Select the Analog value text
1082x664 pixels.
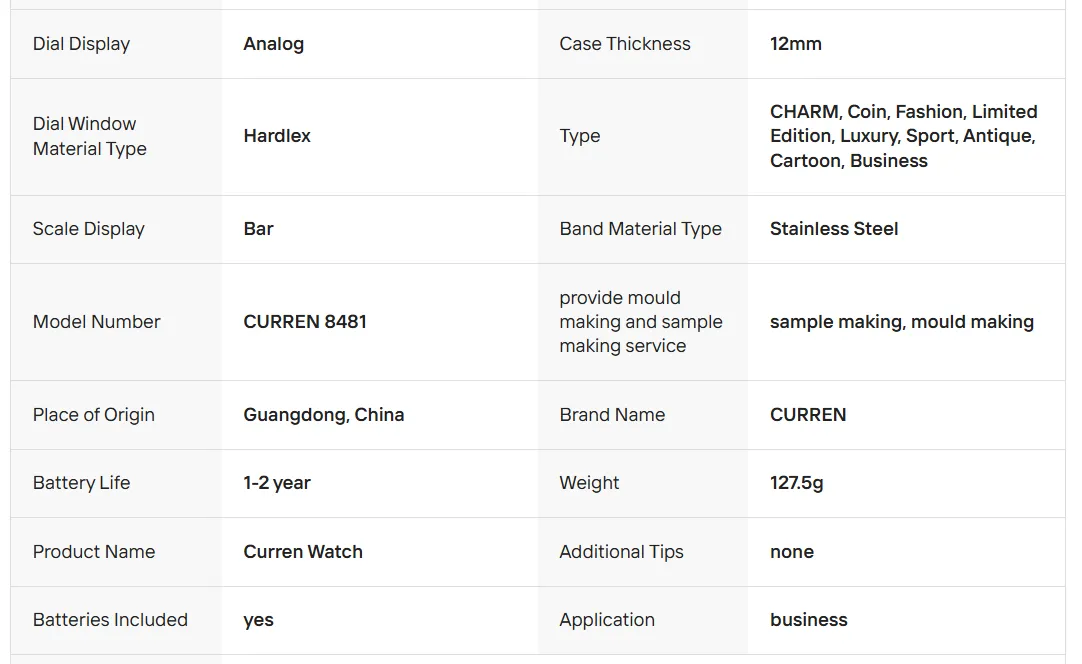click(273, 44)
